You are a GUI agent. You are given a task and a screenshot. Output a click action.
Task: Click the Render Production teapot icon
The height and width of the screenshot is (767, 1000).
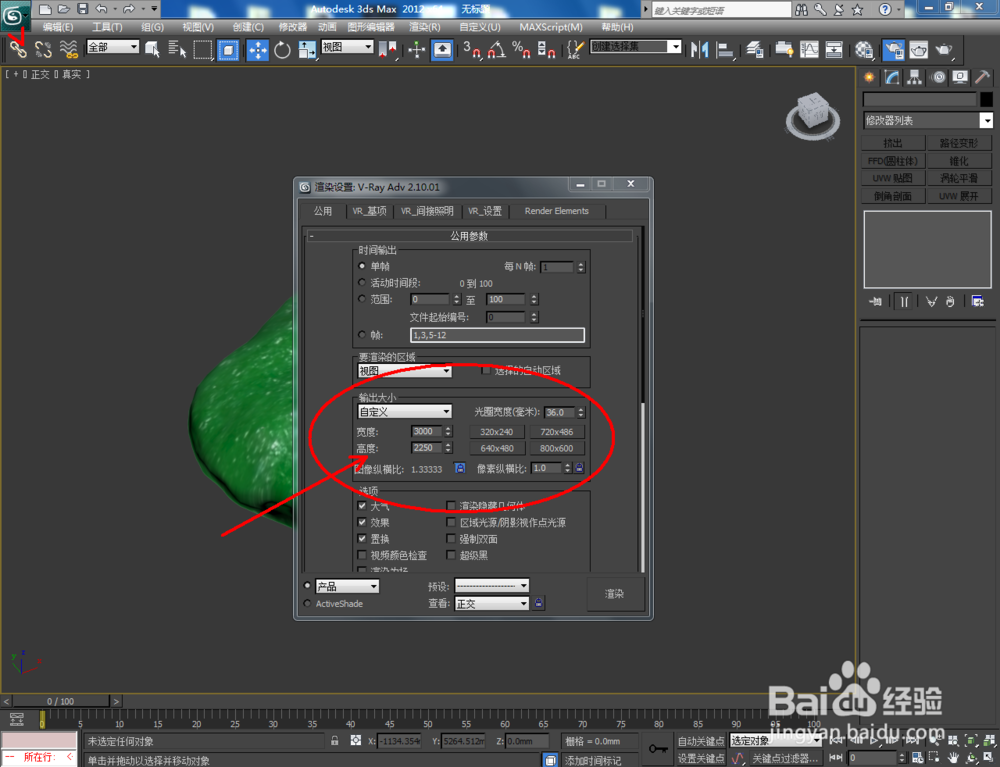pyautogui.click(x=944, y=49)
